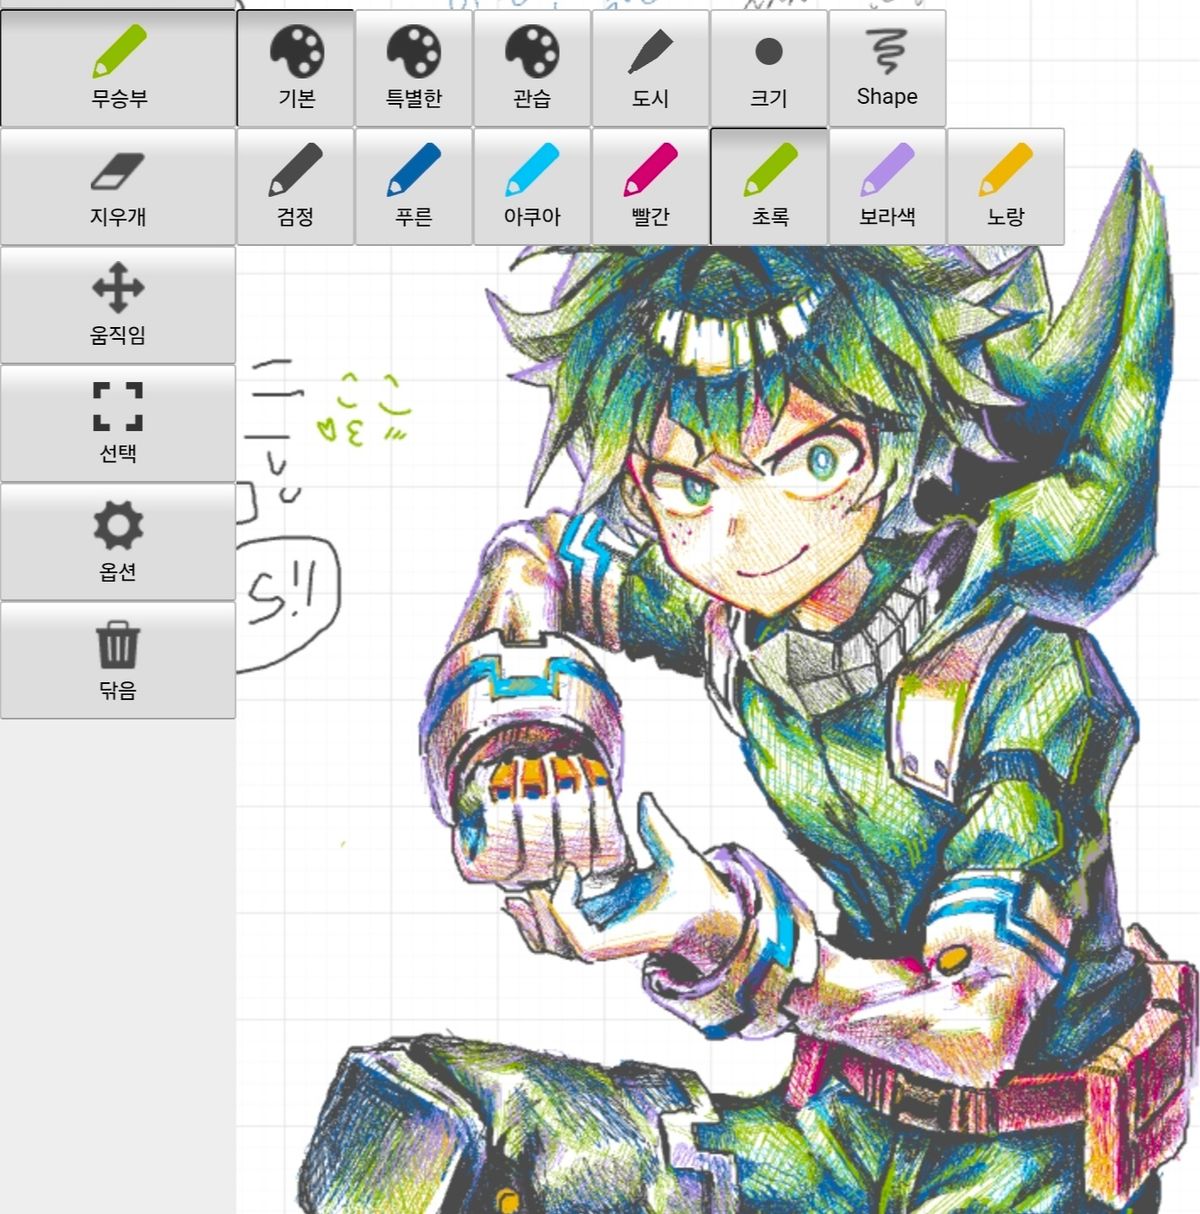Open 옵션 settings gear

pyautogui.click(x=118, y=542)
